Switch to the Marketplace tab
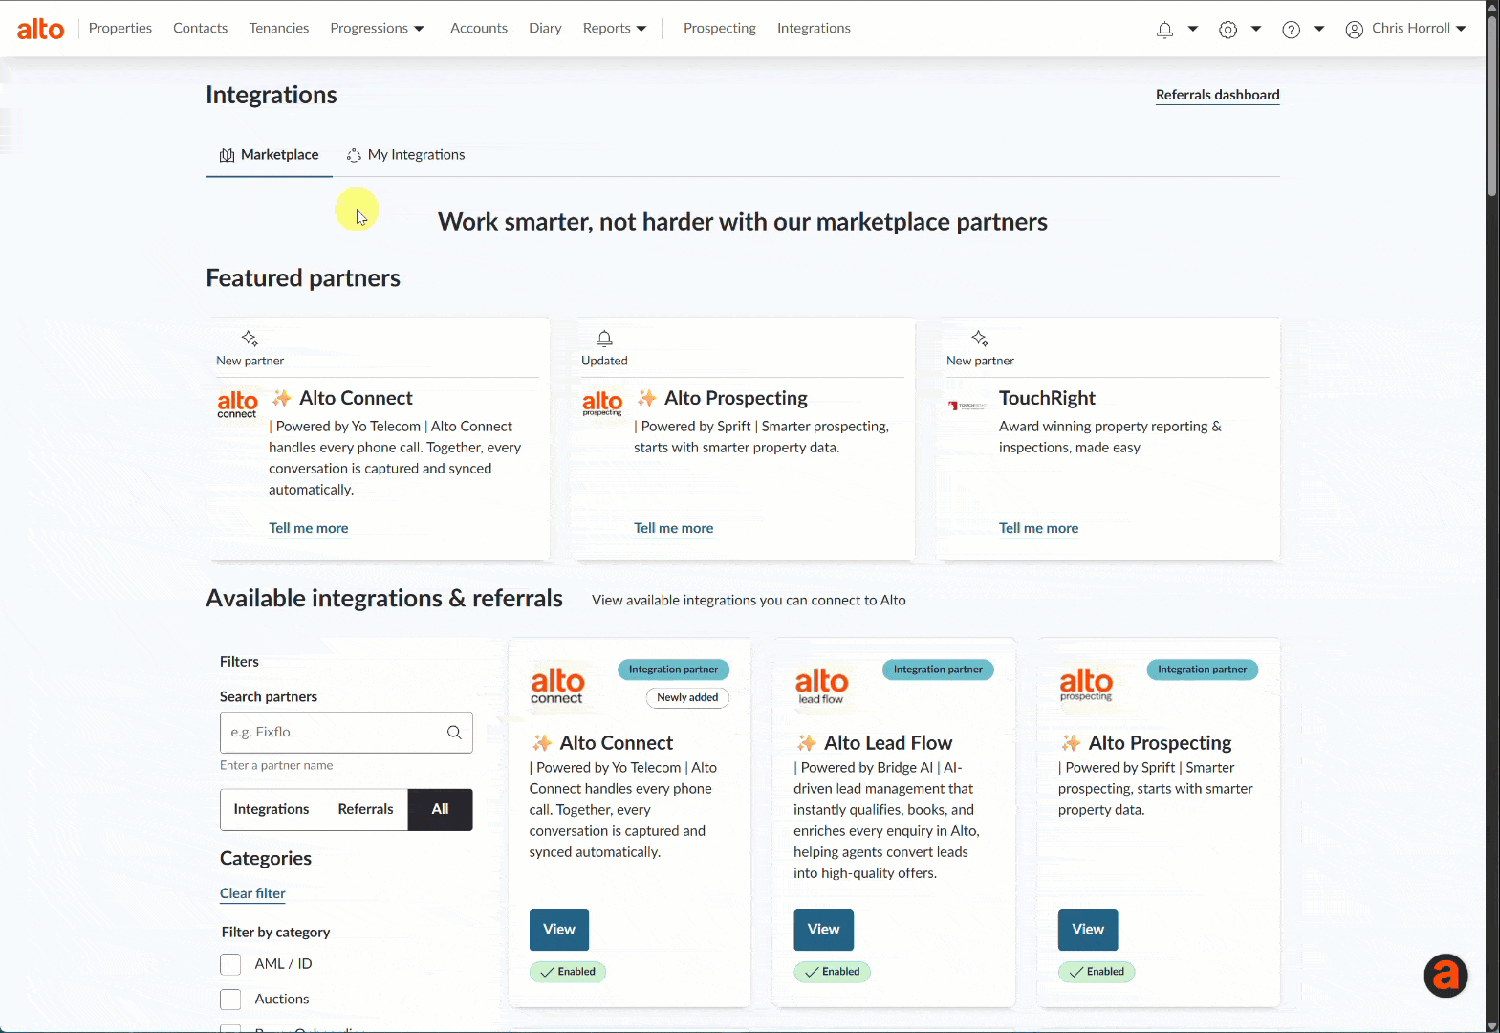1500x1033 pixels. (269, 155)
